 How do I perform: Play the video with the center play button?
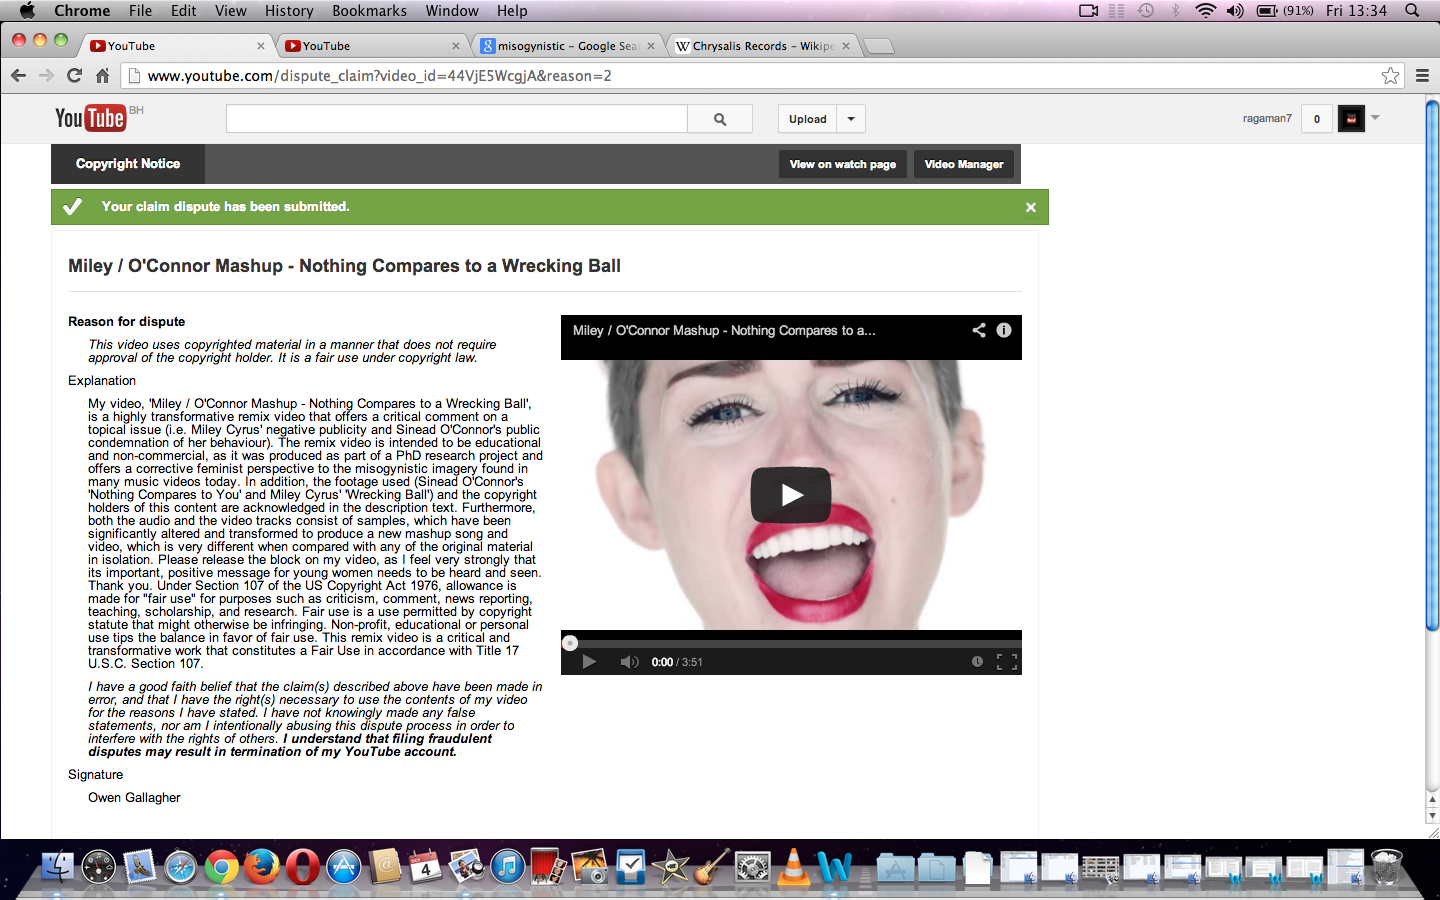[x=791, y=495]
